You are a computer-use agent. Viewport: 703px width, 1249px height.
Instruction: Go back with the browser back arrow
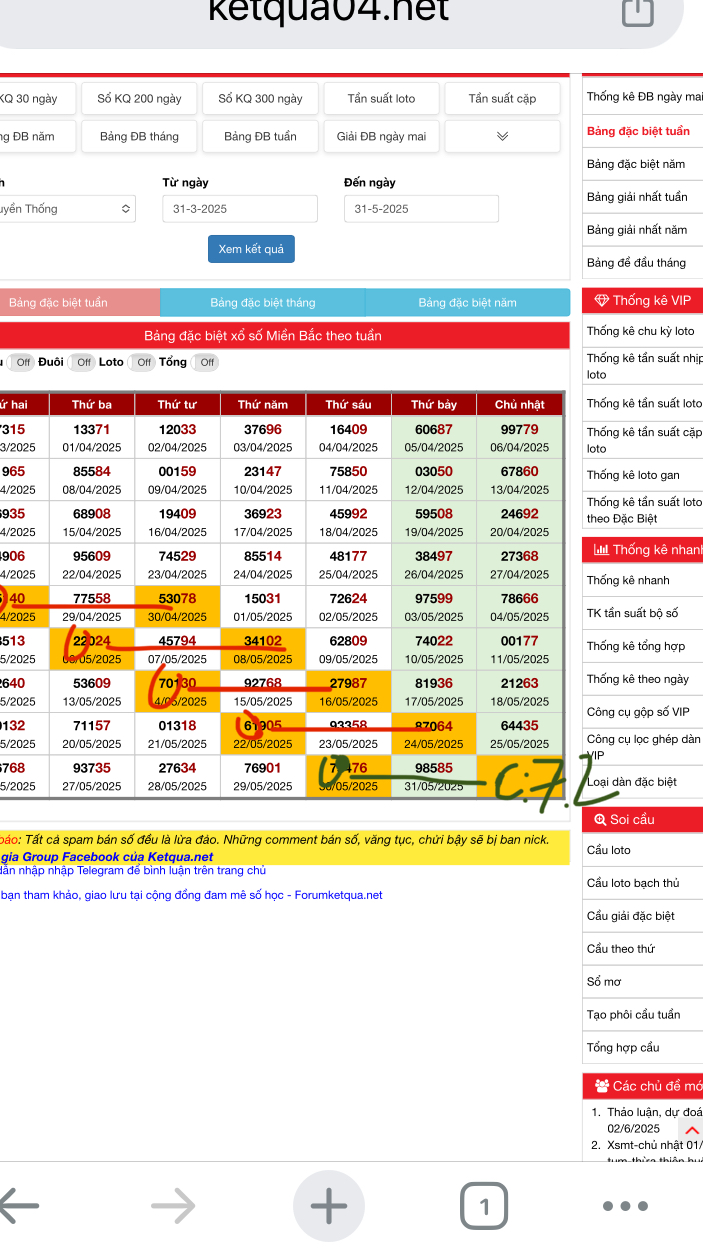pyautogui.click(x=22, y=1206)
